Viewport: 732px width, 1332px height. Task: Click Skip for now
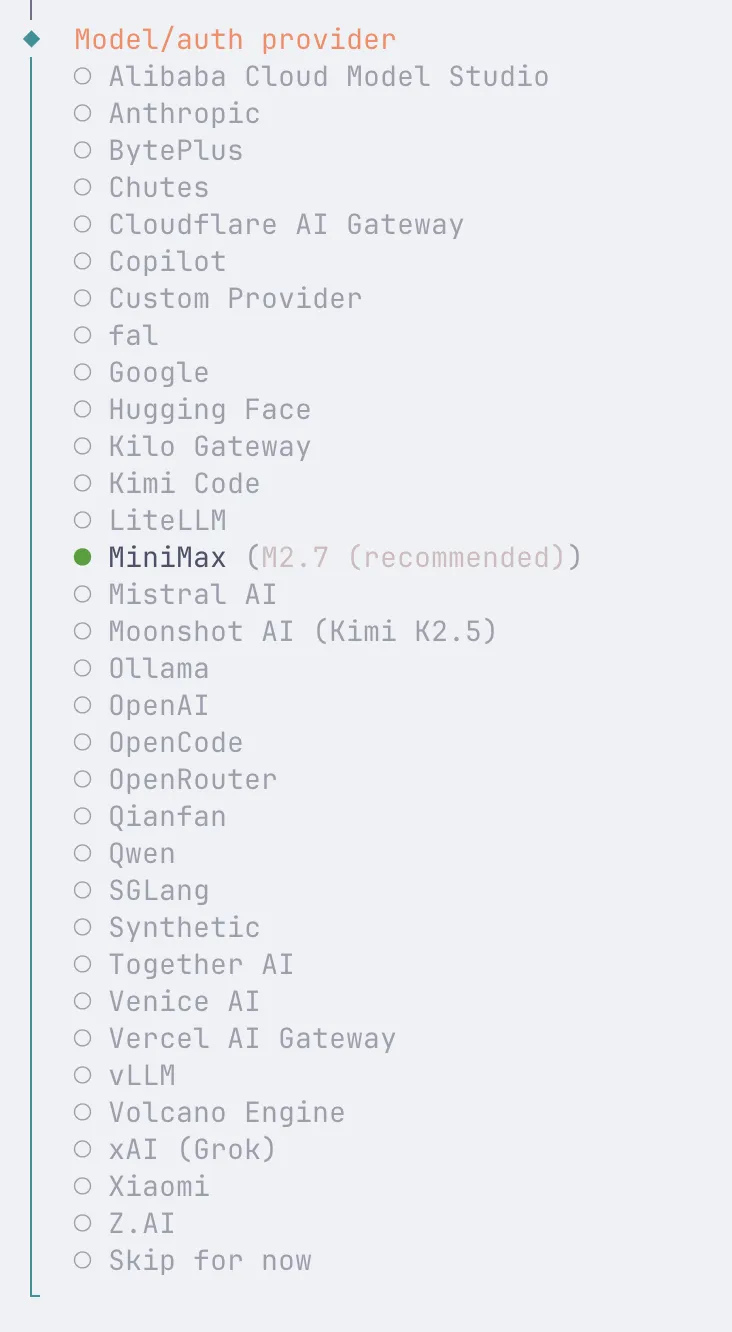[x=210, y=1261]
